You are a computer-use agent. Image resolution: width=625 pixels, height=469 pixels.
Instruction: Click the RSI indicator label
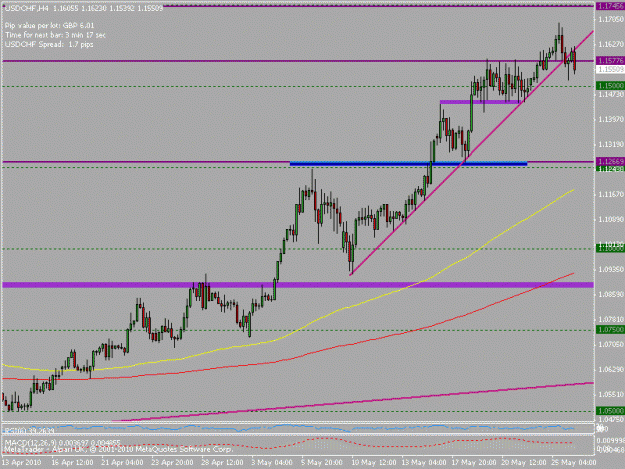click(x=29, y=431)
